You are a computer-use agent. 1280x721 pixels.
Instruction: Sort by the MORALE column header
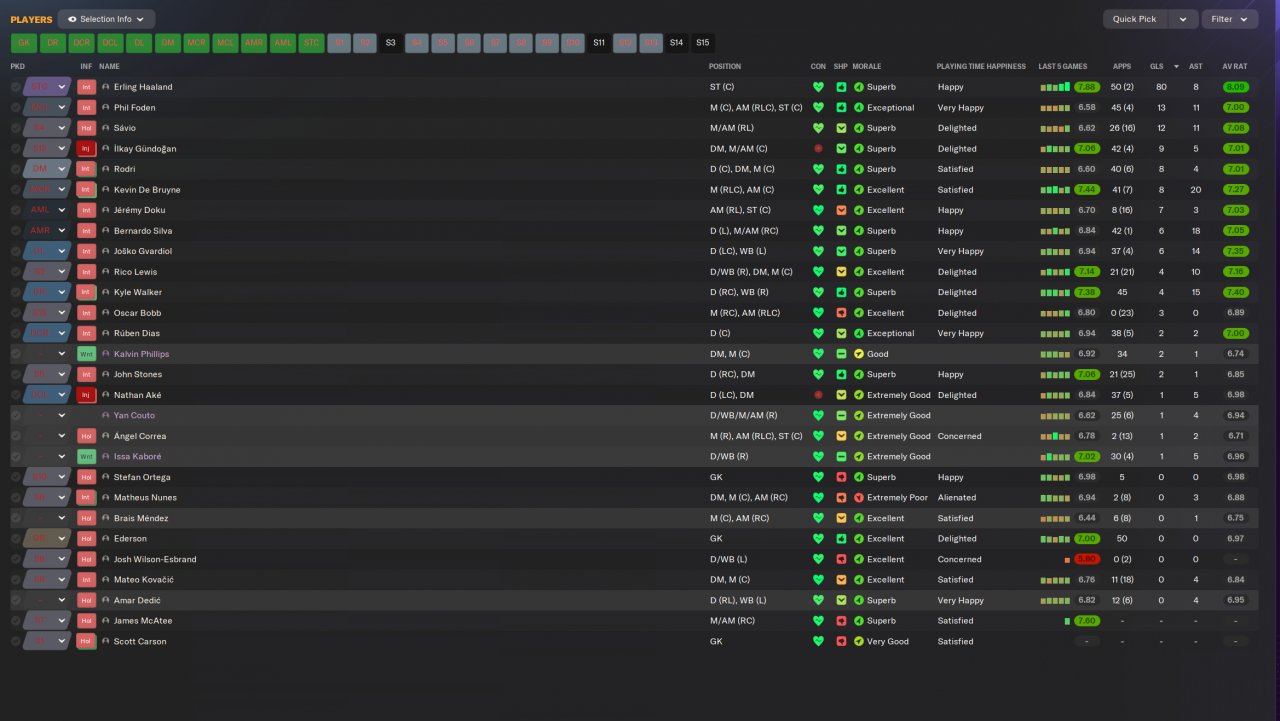867,66
